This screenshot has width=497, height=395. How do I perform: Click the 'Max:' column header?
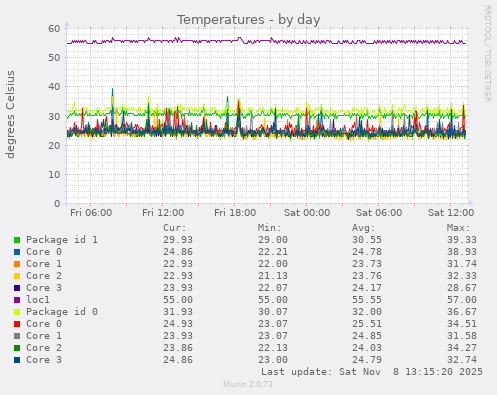(458, 228)
